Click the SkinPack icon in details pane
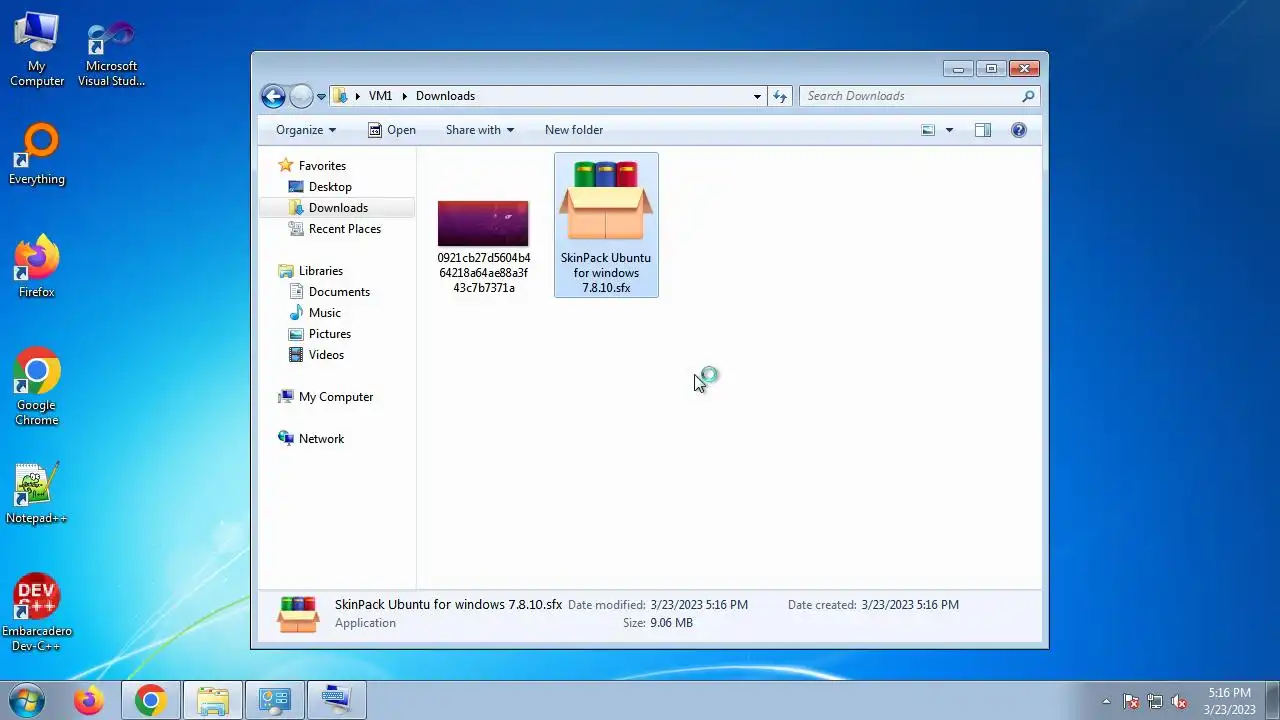Viewport: 1280px width, 720px height. (x=298, y=614)
